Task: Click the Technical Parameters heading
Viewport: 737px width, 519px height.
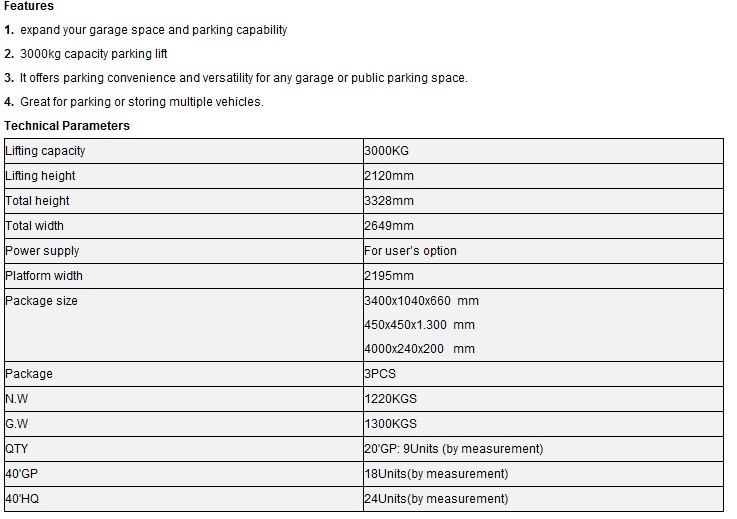Action: pos(67,126)
